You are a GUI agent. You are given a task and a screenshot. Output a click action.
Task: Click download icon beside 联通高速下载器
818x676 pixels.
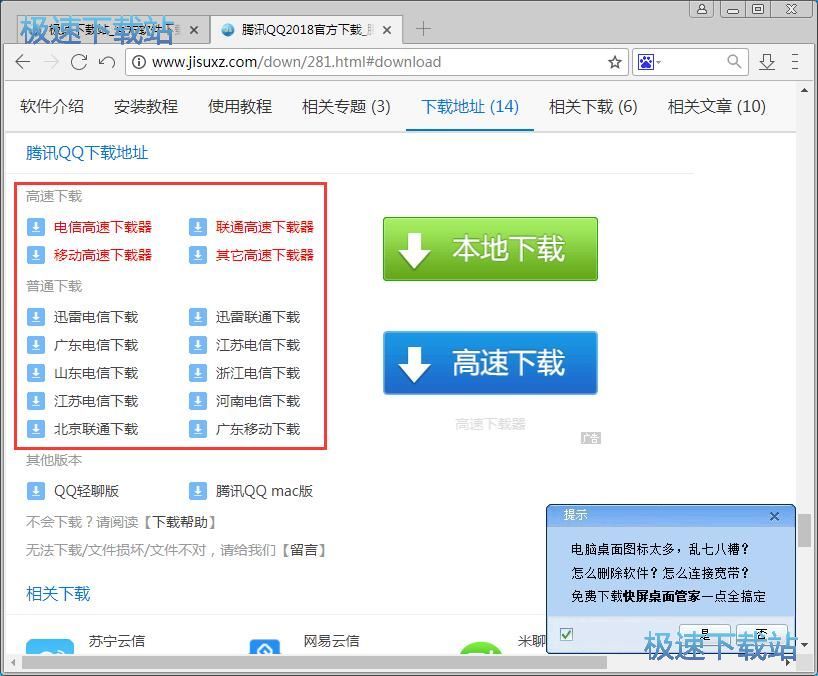pos(198,227)
